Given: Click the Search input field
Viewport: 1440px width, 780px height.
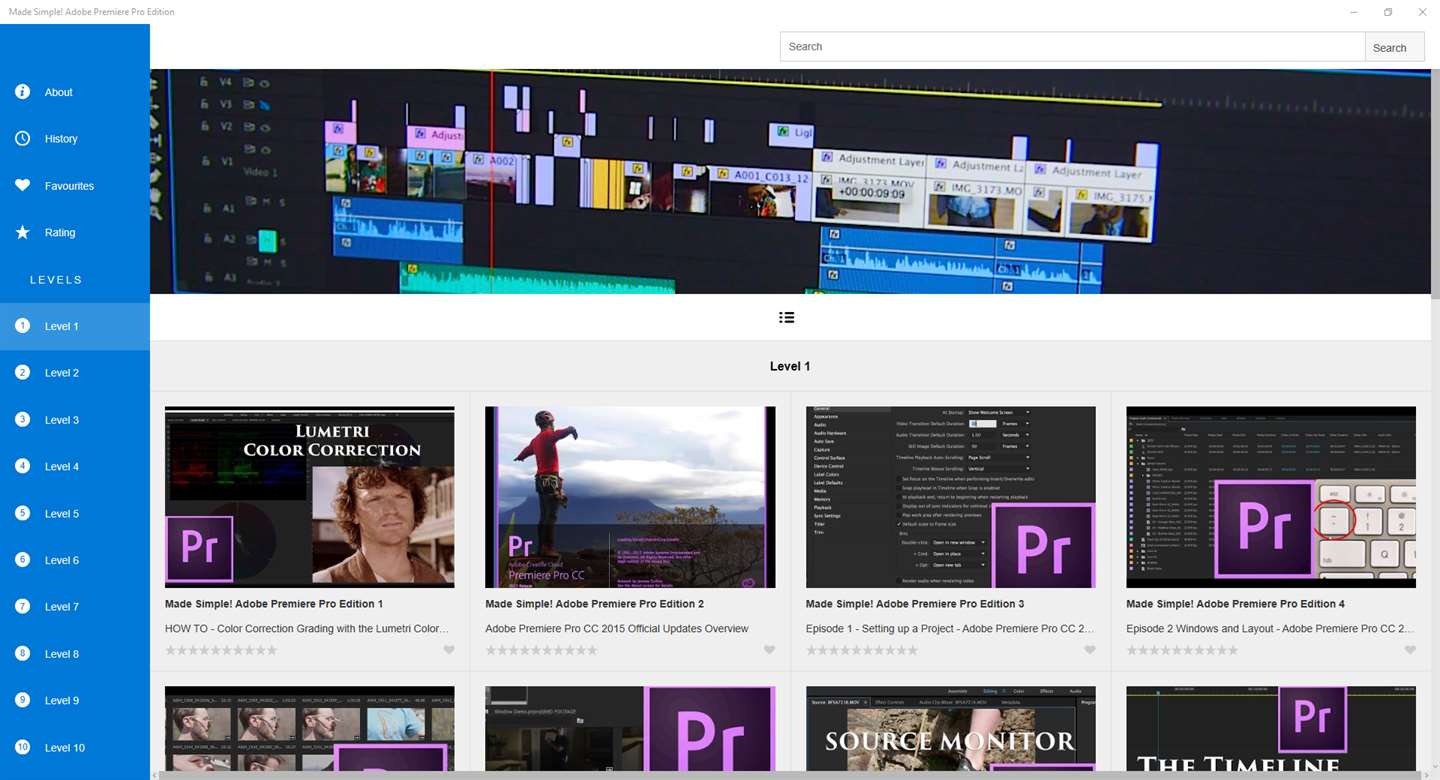Looking at the screenshot, I should (x=1072, y=47).
